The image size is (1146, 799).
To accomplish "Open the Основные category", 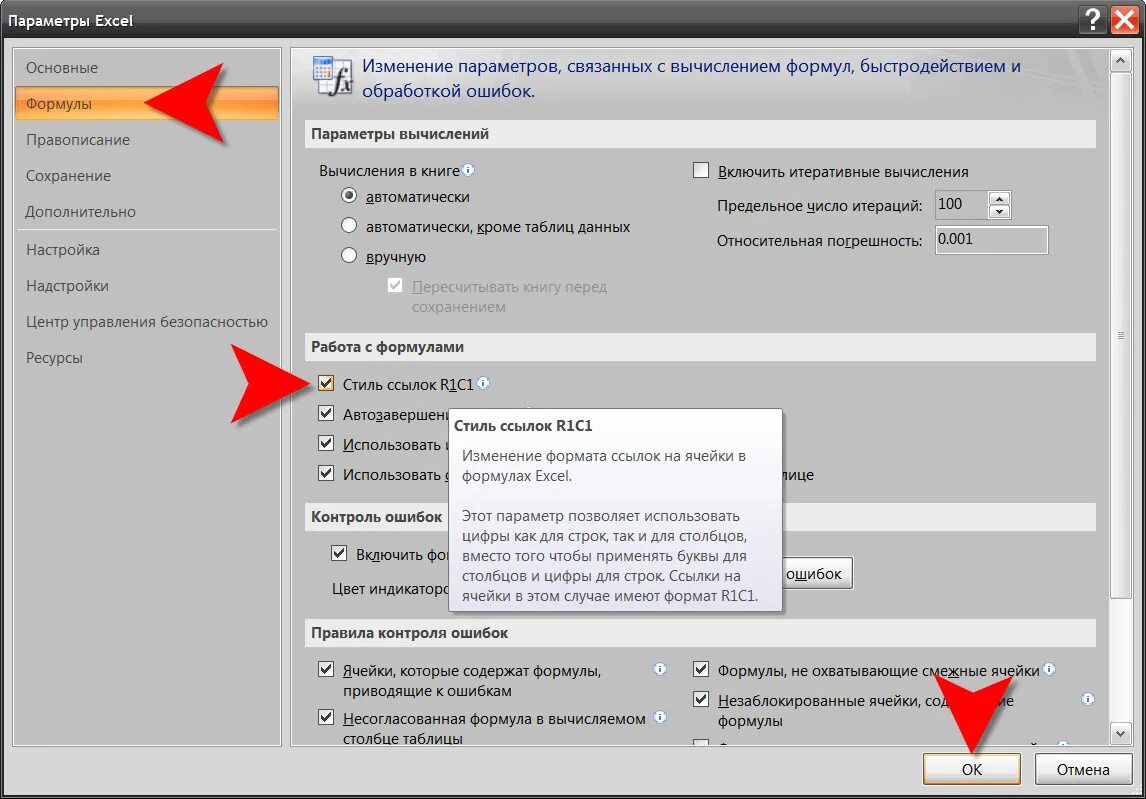I will [147, 67].
